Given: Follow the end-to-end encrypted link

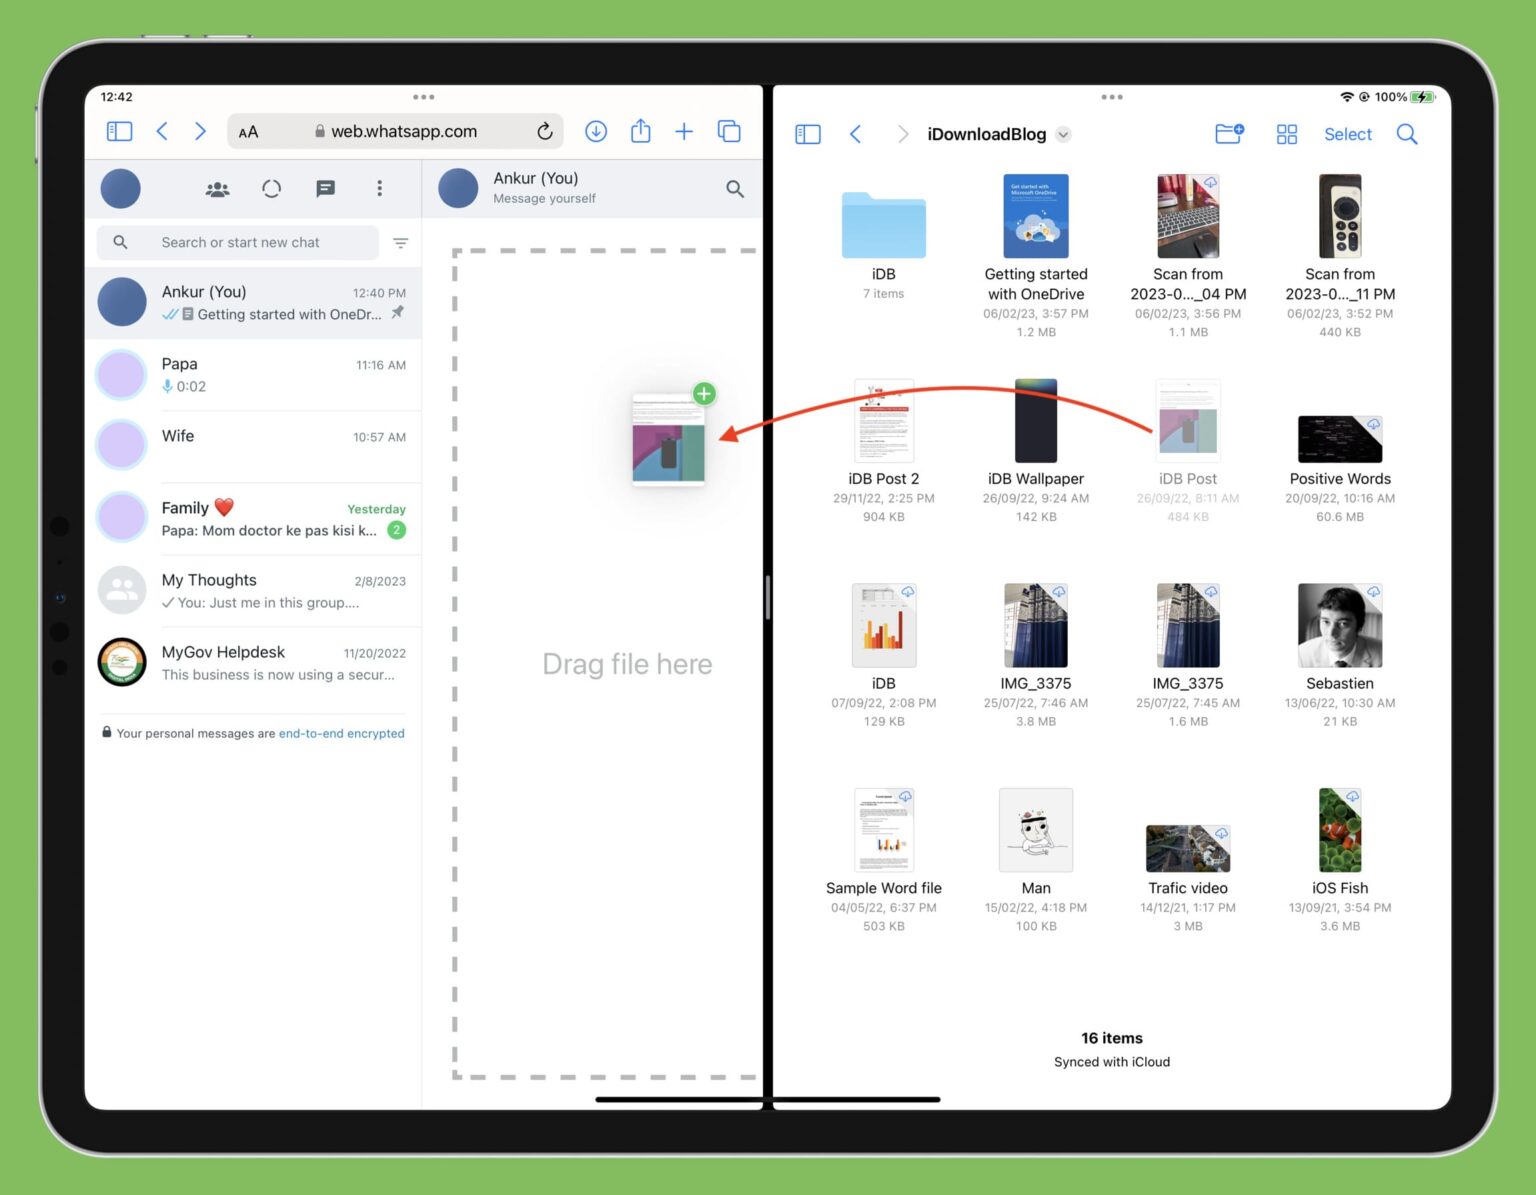Looking at the screenshot, I should (x=342, y=733).
